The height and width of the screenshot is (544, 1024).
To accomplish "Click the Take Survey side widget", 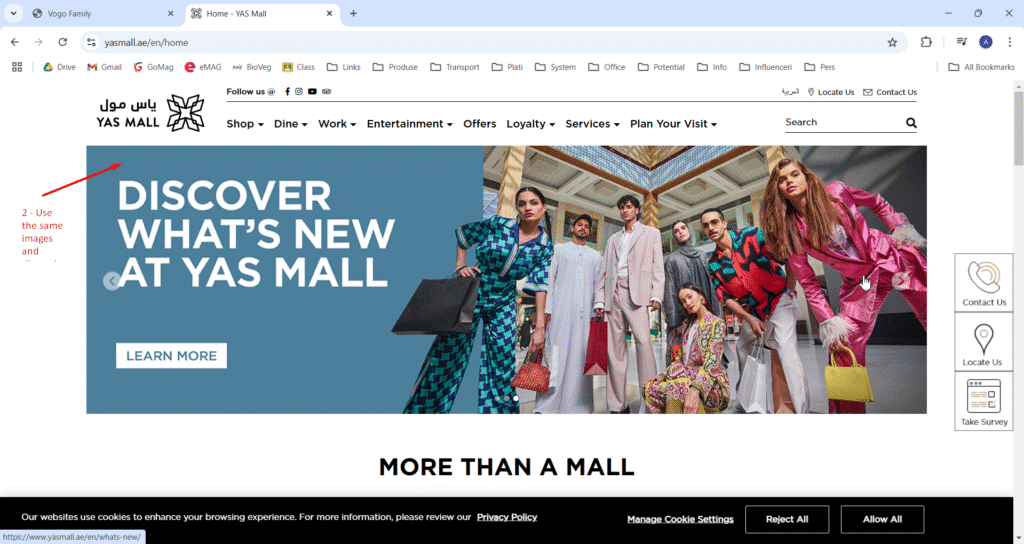I will click(984, 402).
